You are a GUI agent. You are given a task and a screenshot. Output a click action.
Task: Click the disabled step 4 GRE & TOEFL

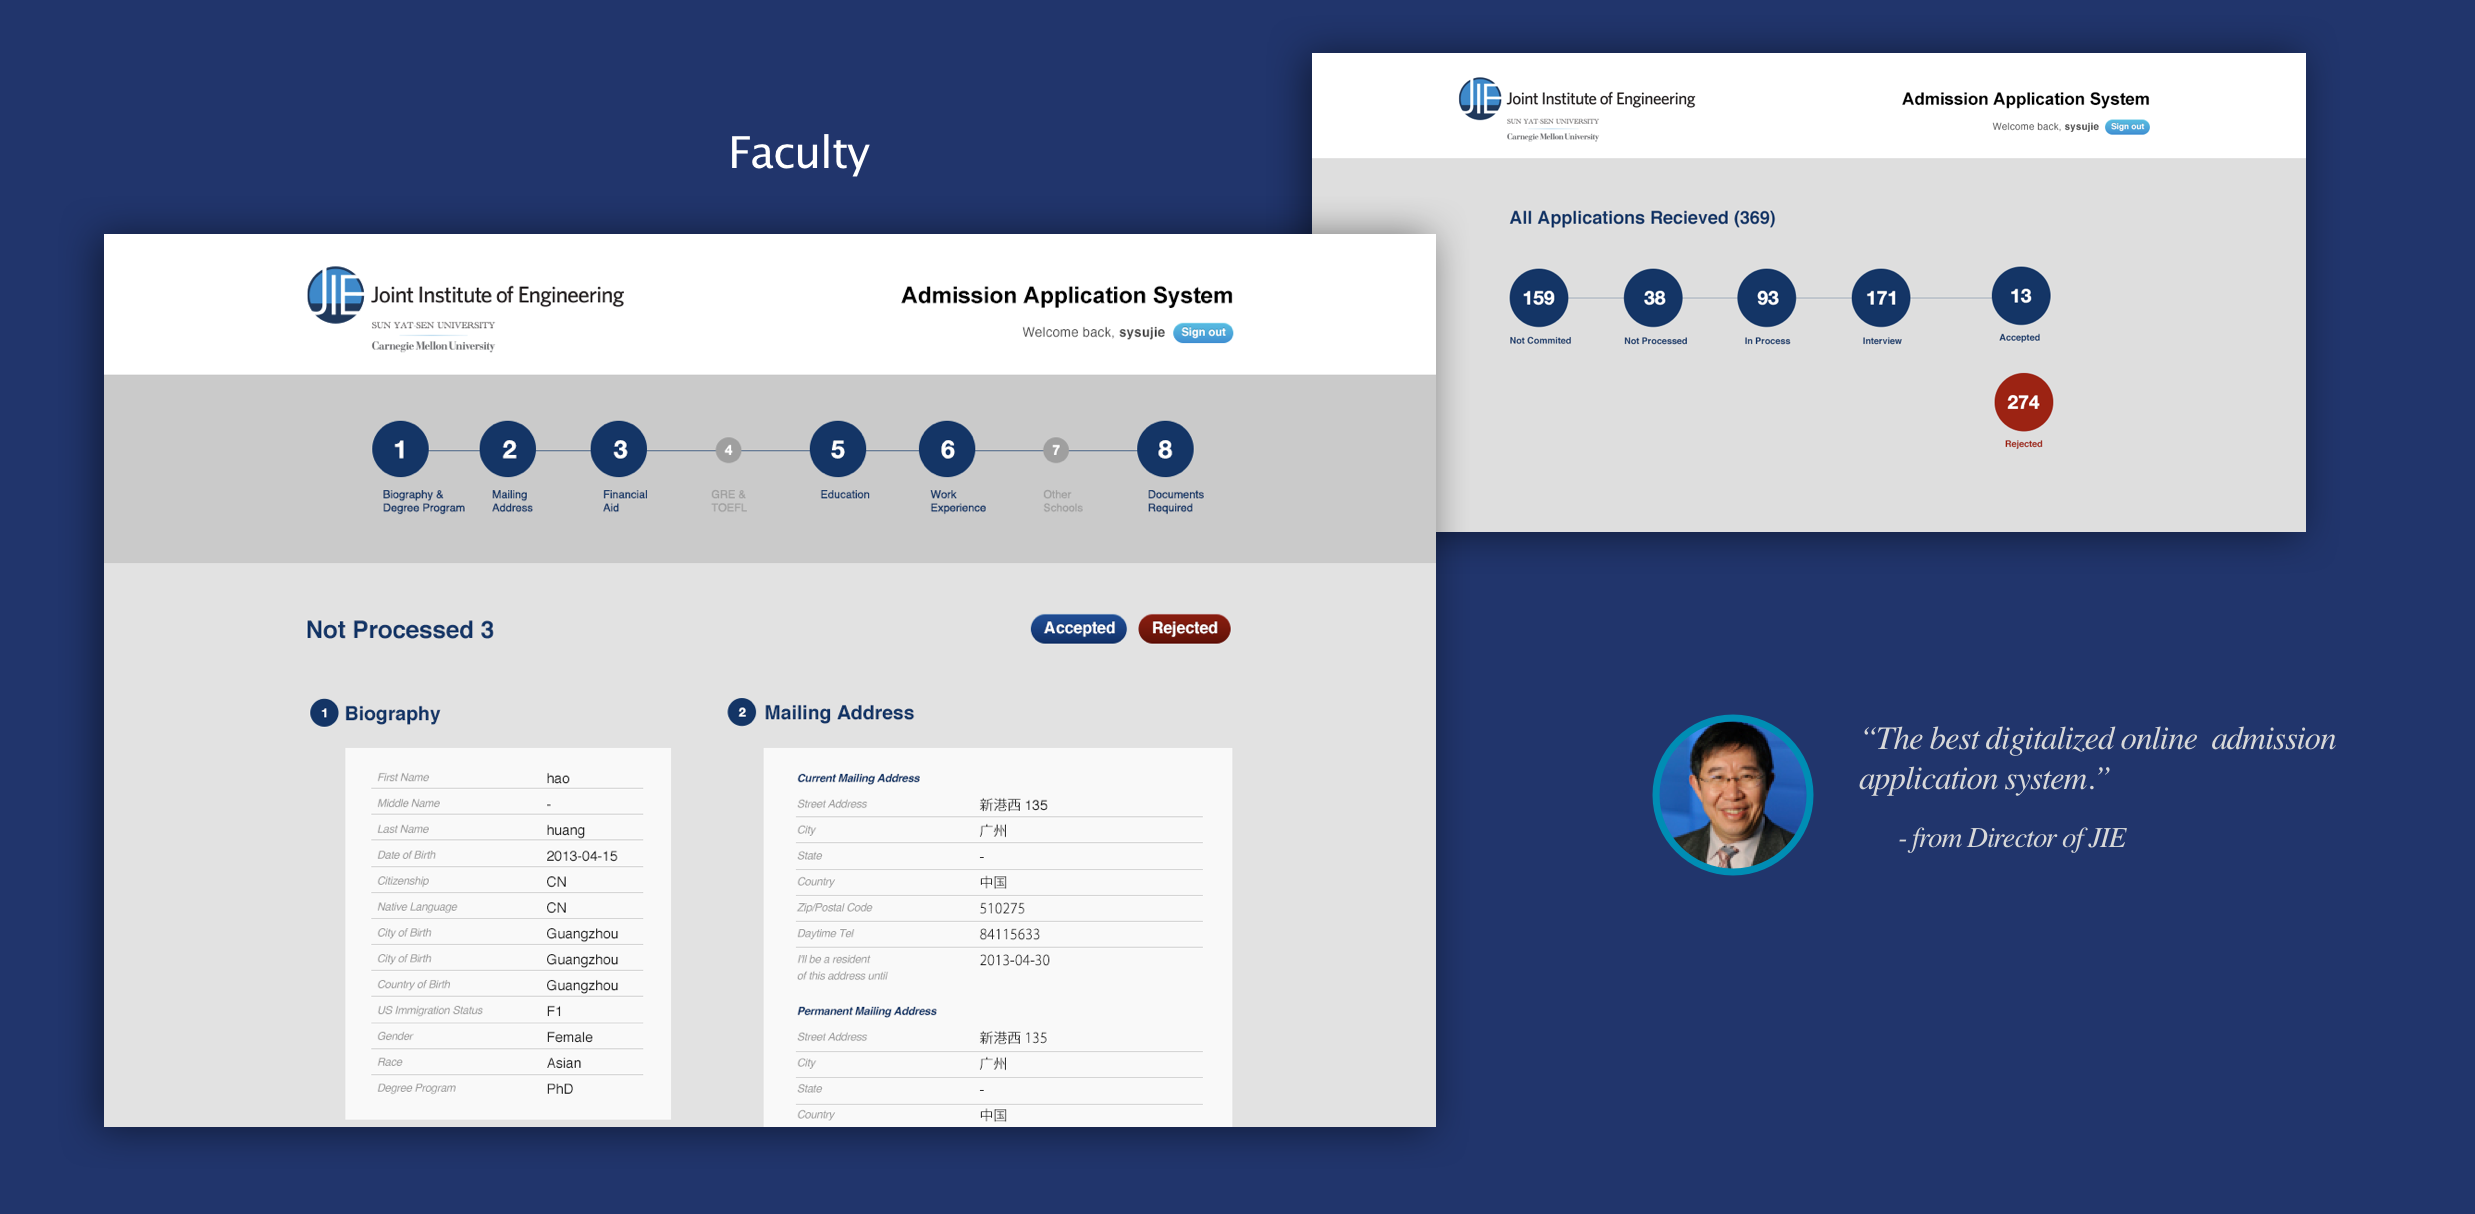pos(729,451)
